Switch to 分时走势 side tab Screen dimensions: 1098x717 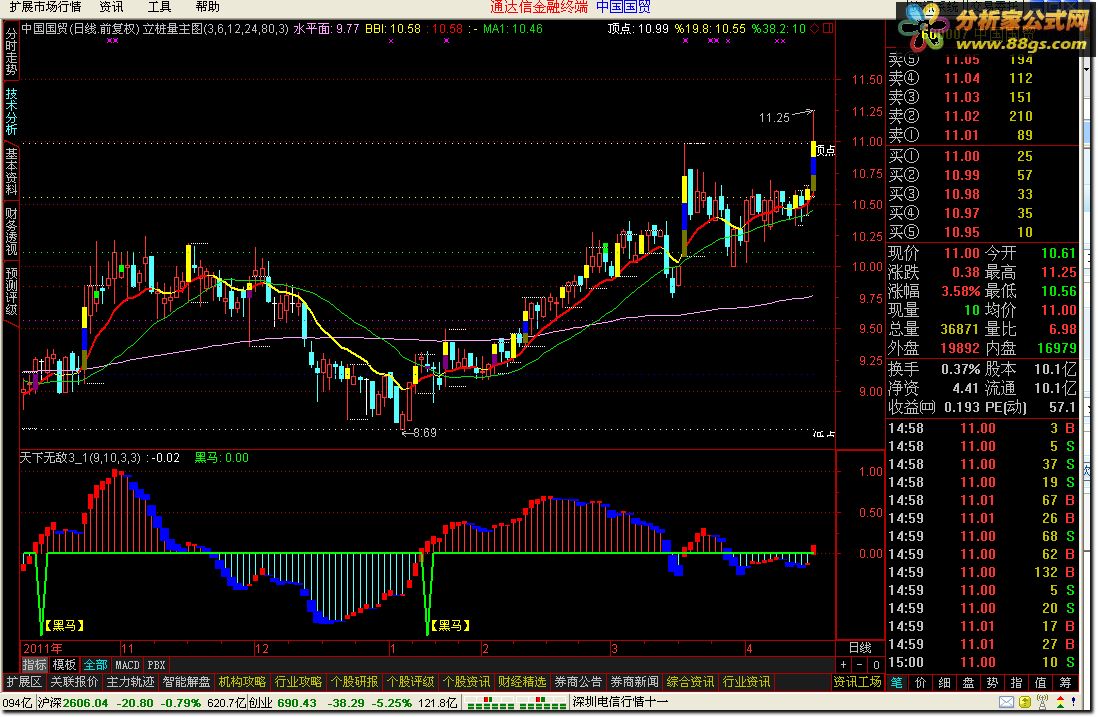point(11,51)
